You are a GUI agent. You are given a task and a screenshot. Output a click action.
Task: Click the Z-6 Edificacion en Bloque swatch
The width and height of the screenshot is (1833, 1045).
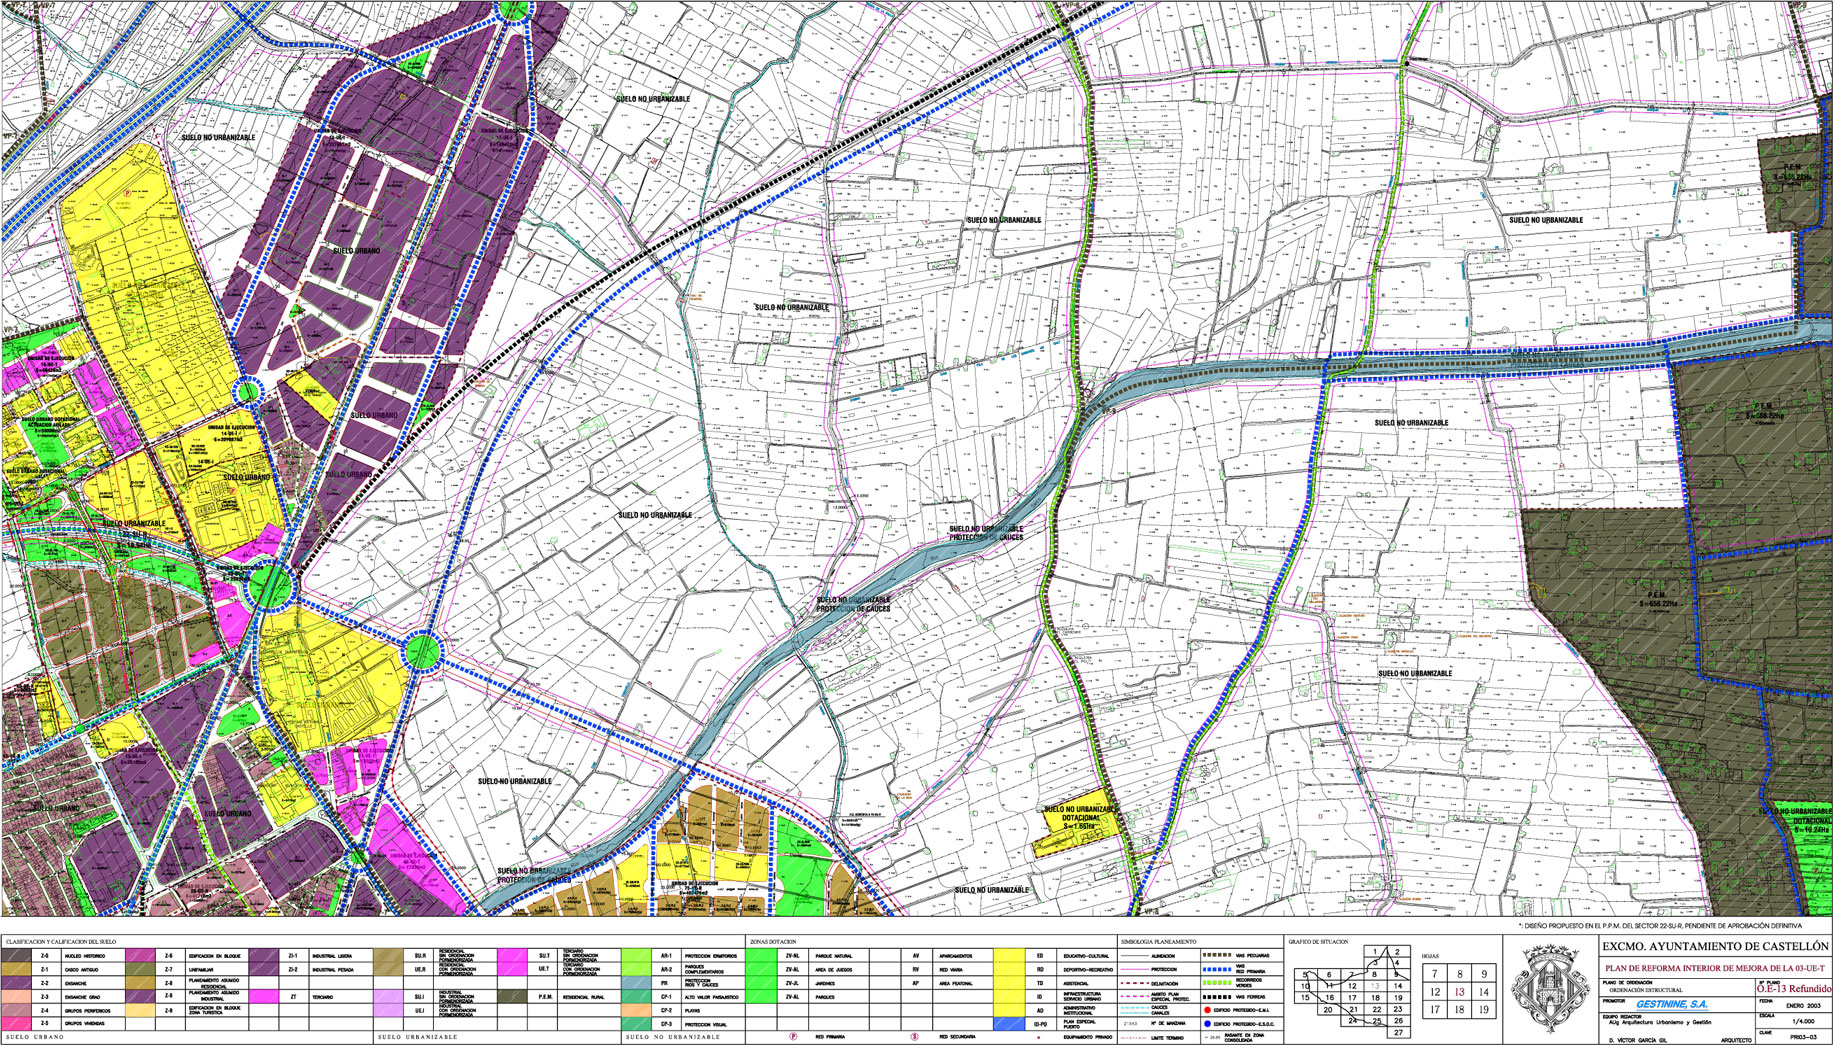[x=140, y=956]
